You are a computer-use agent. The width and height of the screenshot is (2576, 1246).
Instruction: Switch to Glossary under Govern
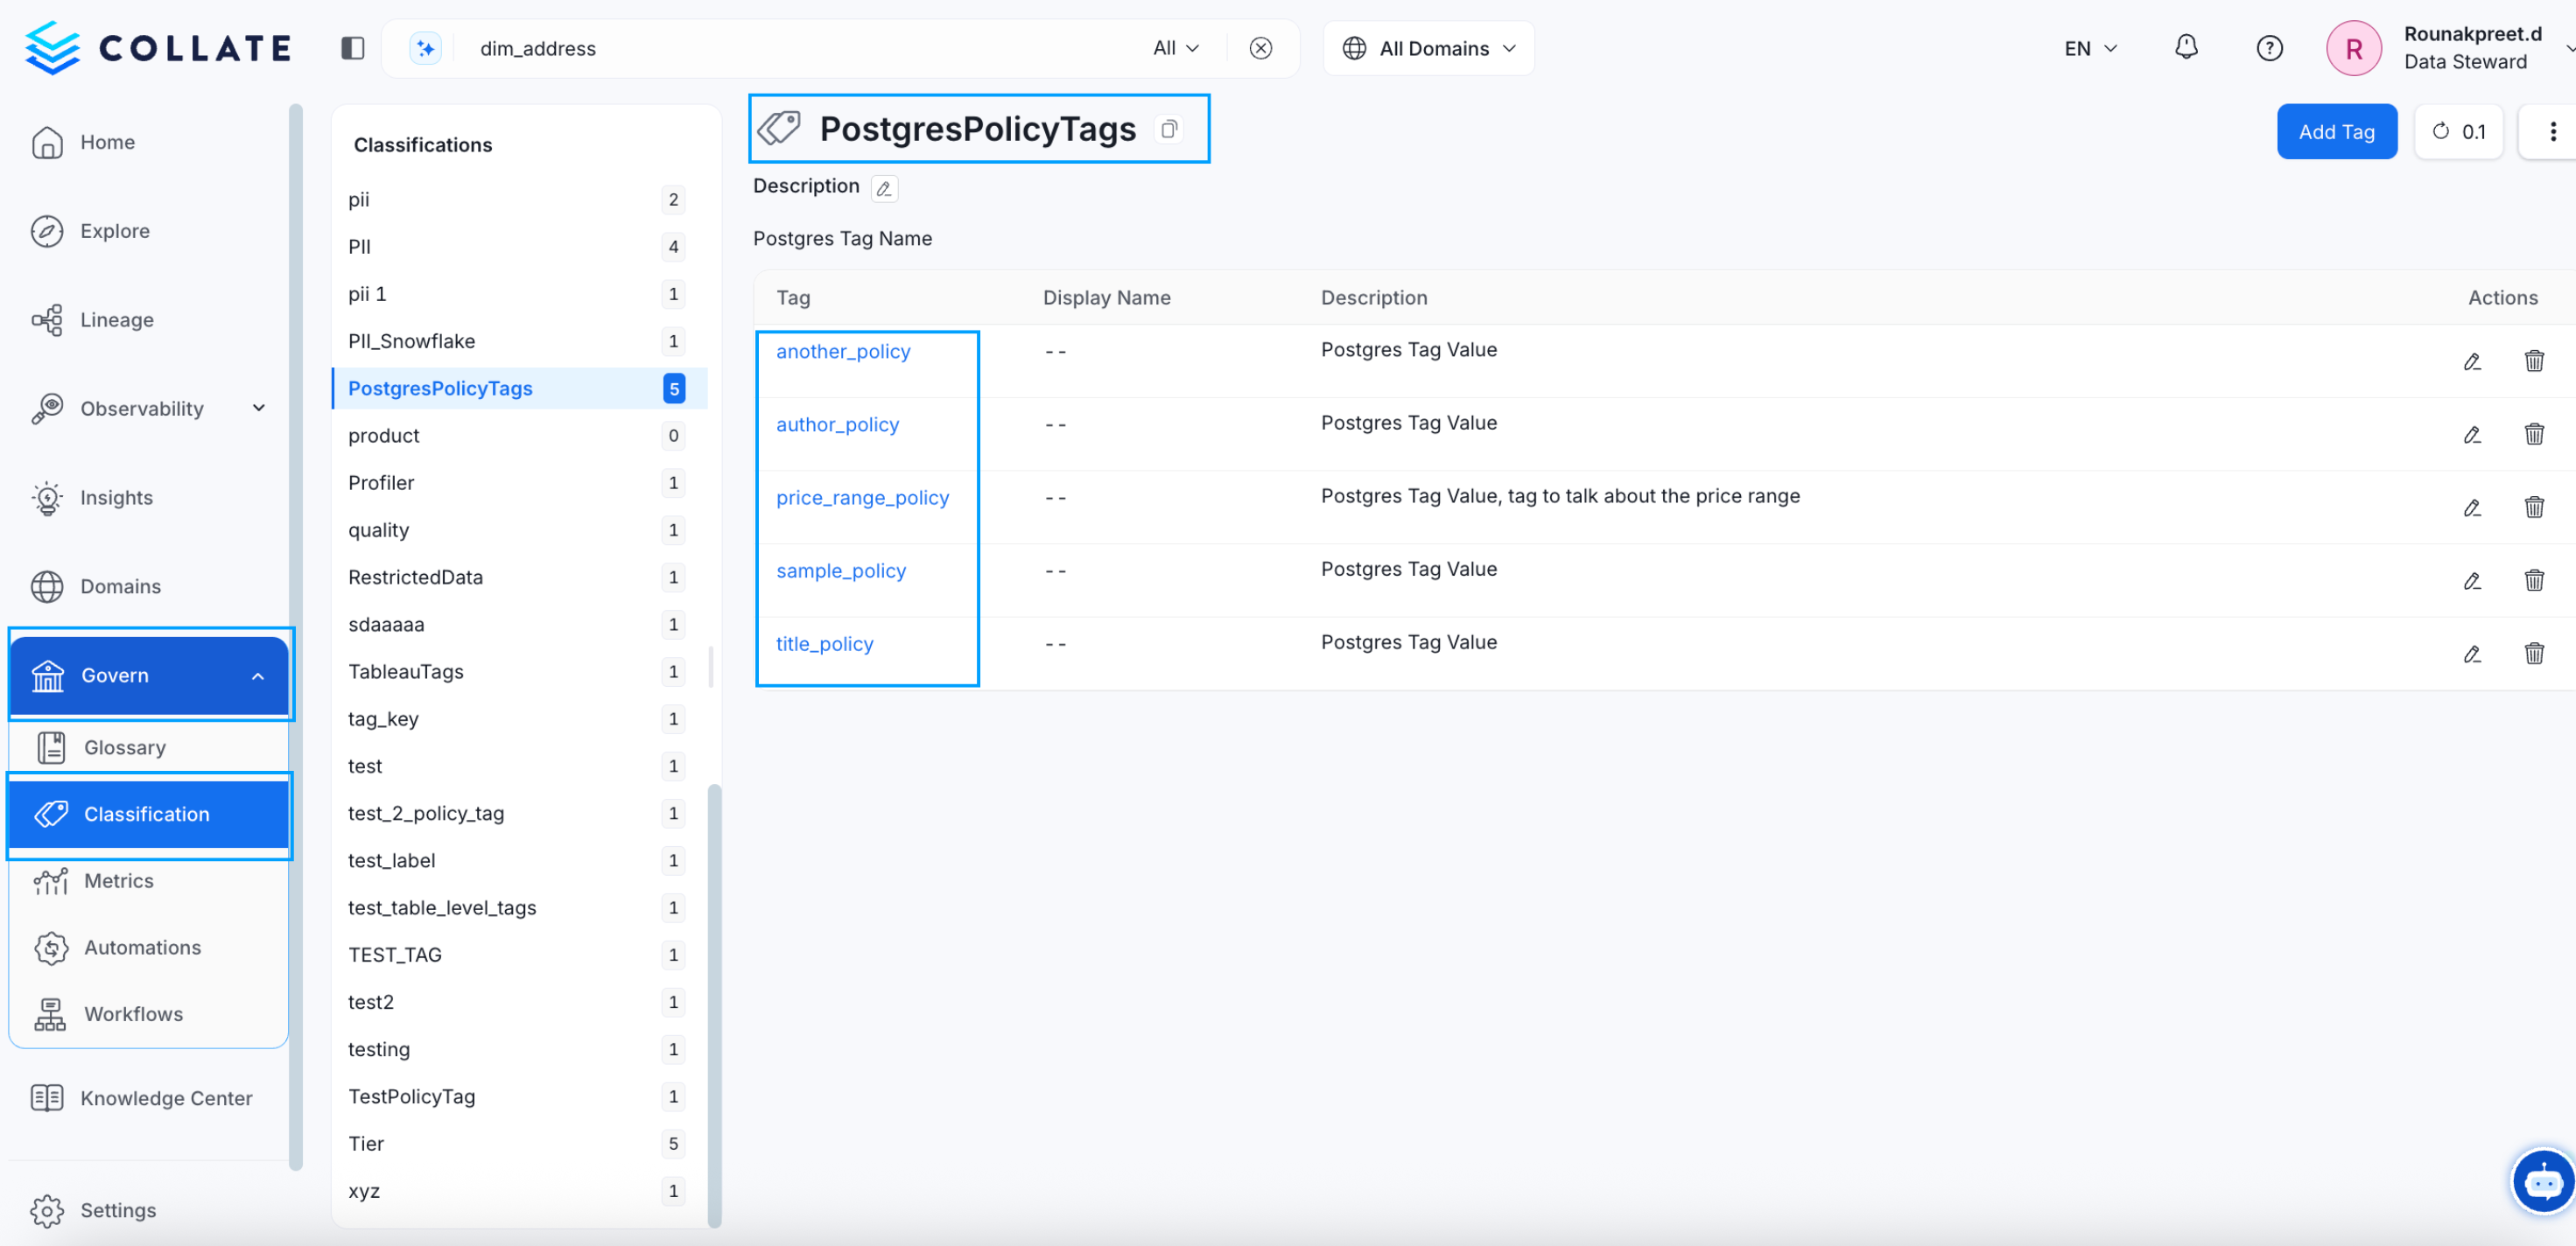tap(124, 747)
